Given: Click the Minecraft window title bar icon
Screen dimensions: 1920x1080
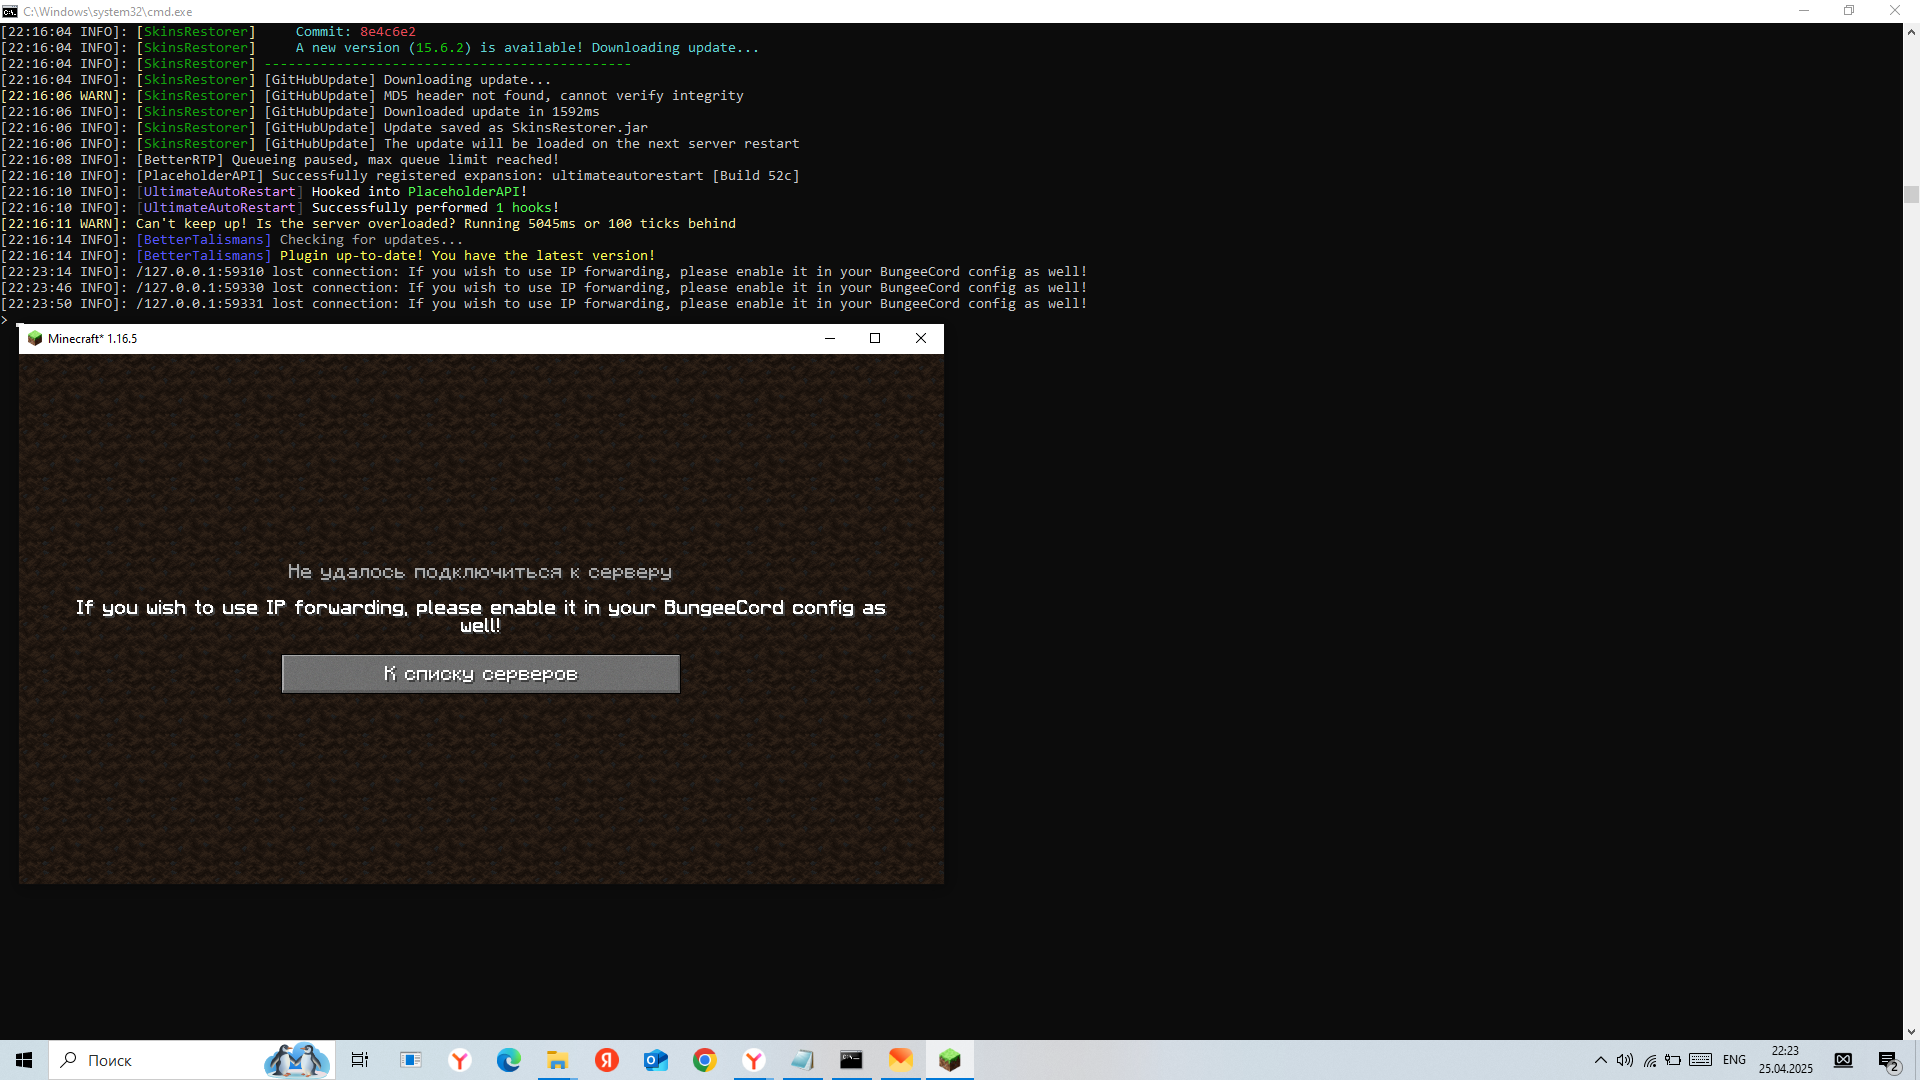Looking at the screenshot, I should 35,338.
